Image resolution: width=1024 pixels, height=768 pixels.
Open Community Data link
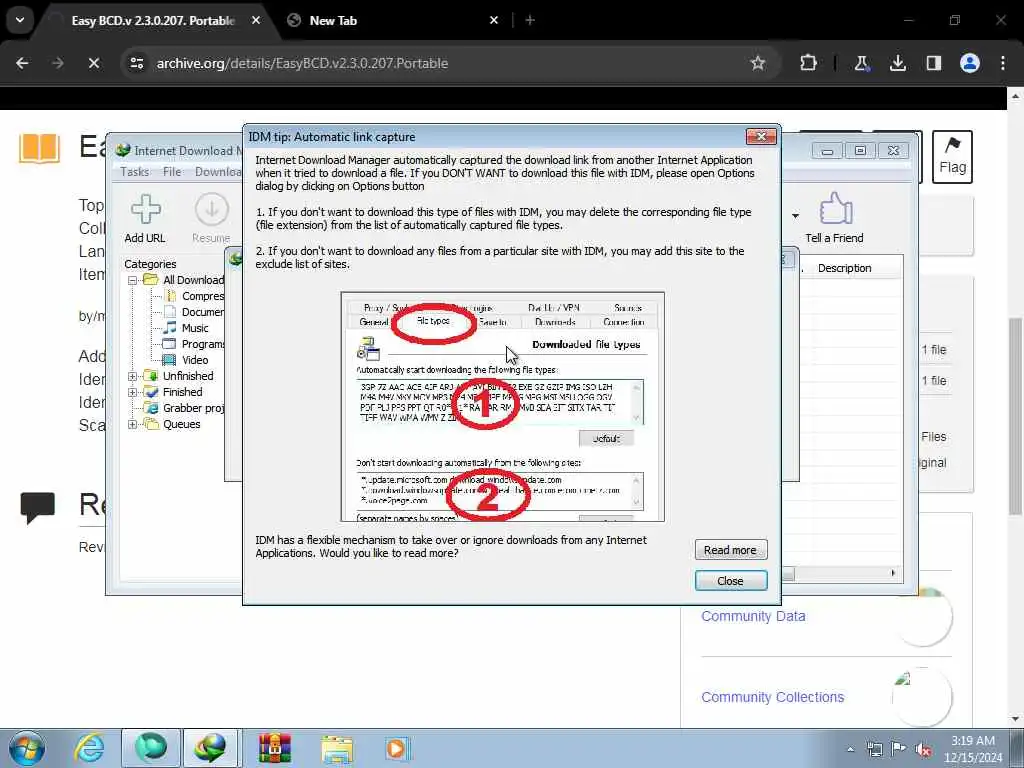[753, 616]
